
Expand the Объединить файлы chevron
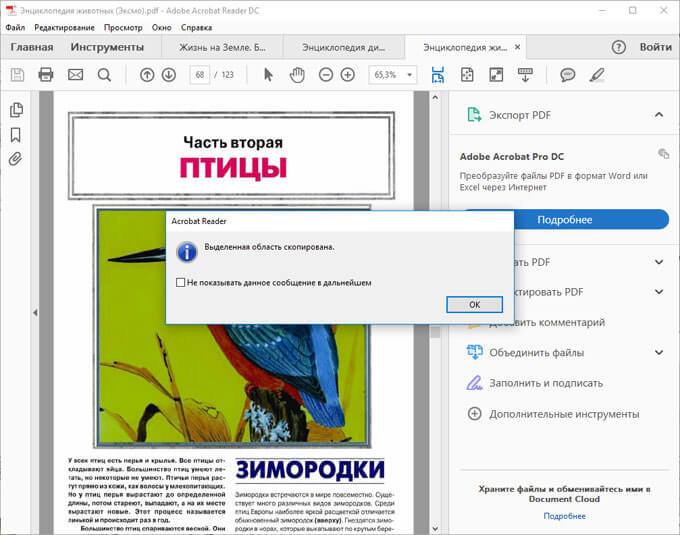[x=659, y=352]
